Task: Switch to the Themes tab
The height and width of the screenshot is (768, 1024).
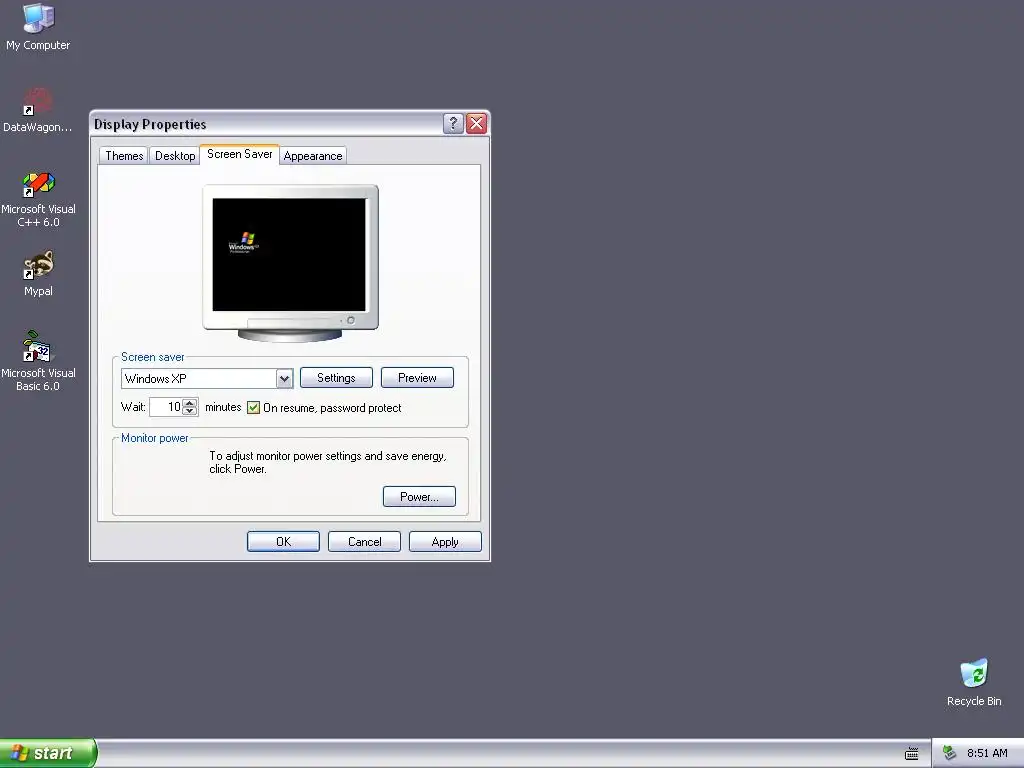Action: point(124,155)
